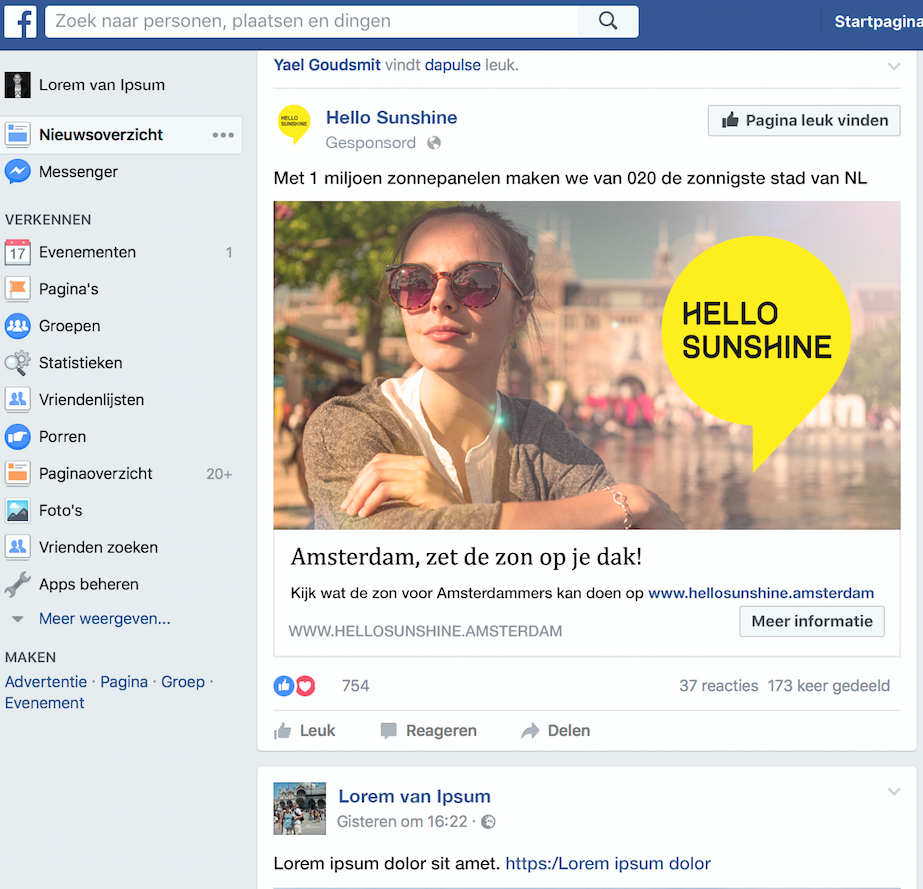Open Lorem van Ipsum post author link
The height and width of the screenshot is (889, 923).
(x=414, y=797)
